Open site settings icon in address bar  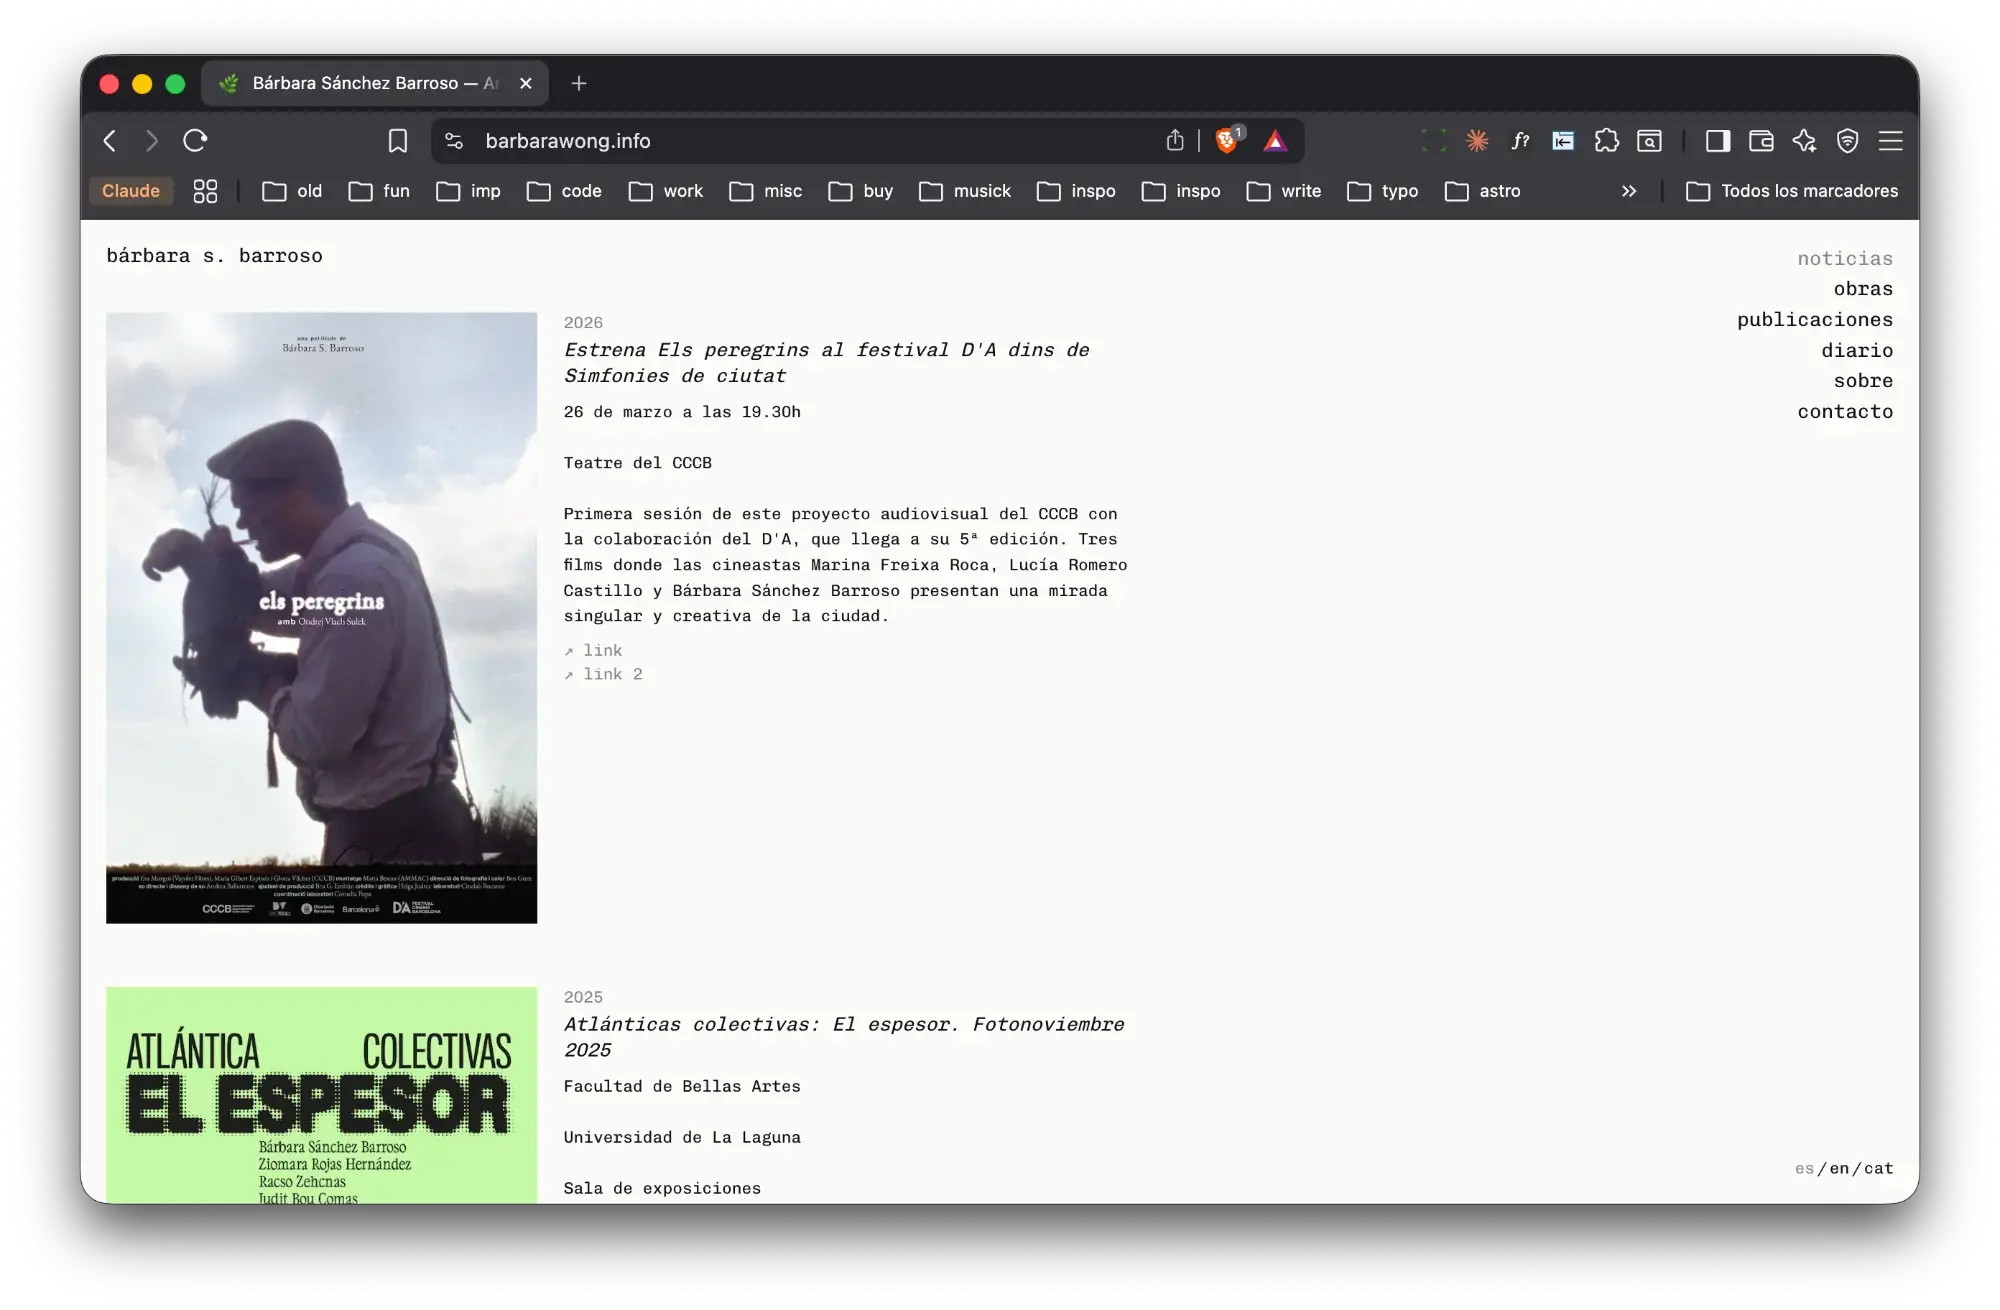[x=454, y=141]
